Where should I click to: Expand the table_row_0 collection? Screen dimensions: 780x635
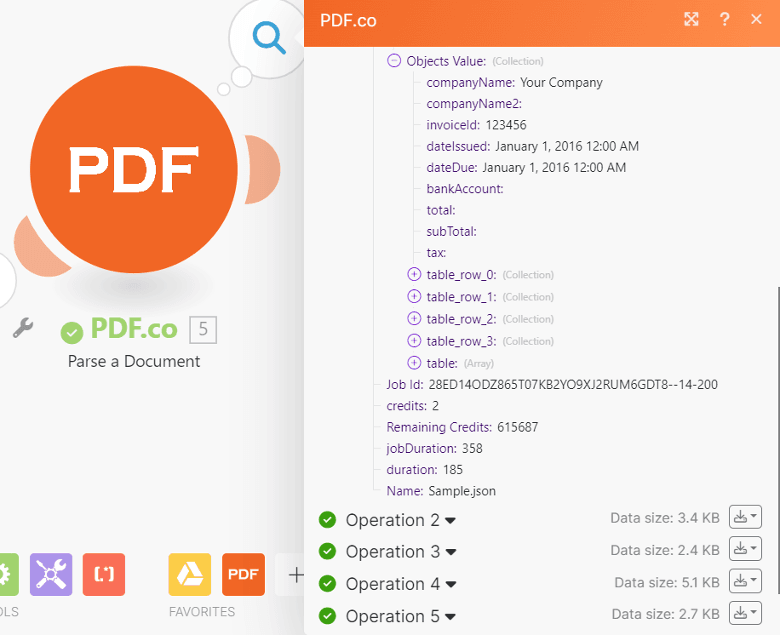point(414,275)
